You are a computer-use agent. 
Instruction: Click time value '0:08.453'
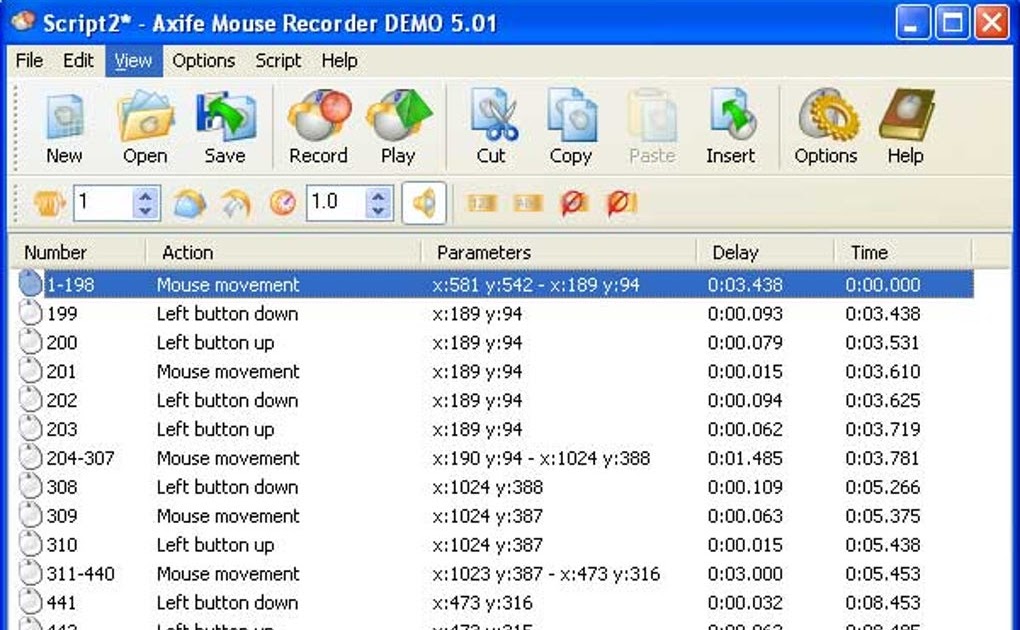[883, 602]
